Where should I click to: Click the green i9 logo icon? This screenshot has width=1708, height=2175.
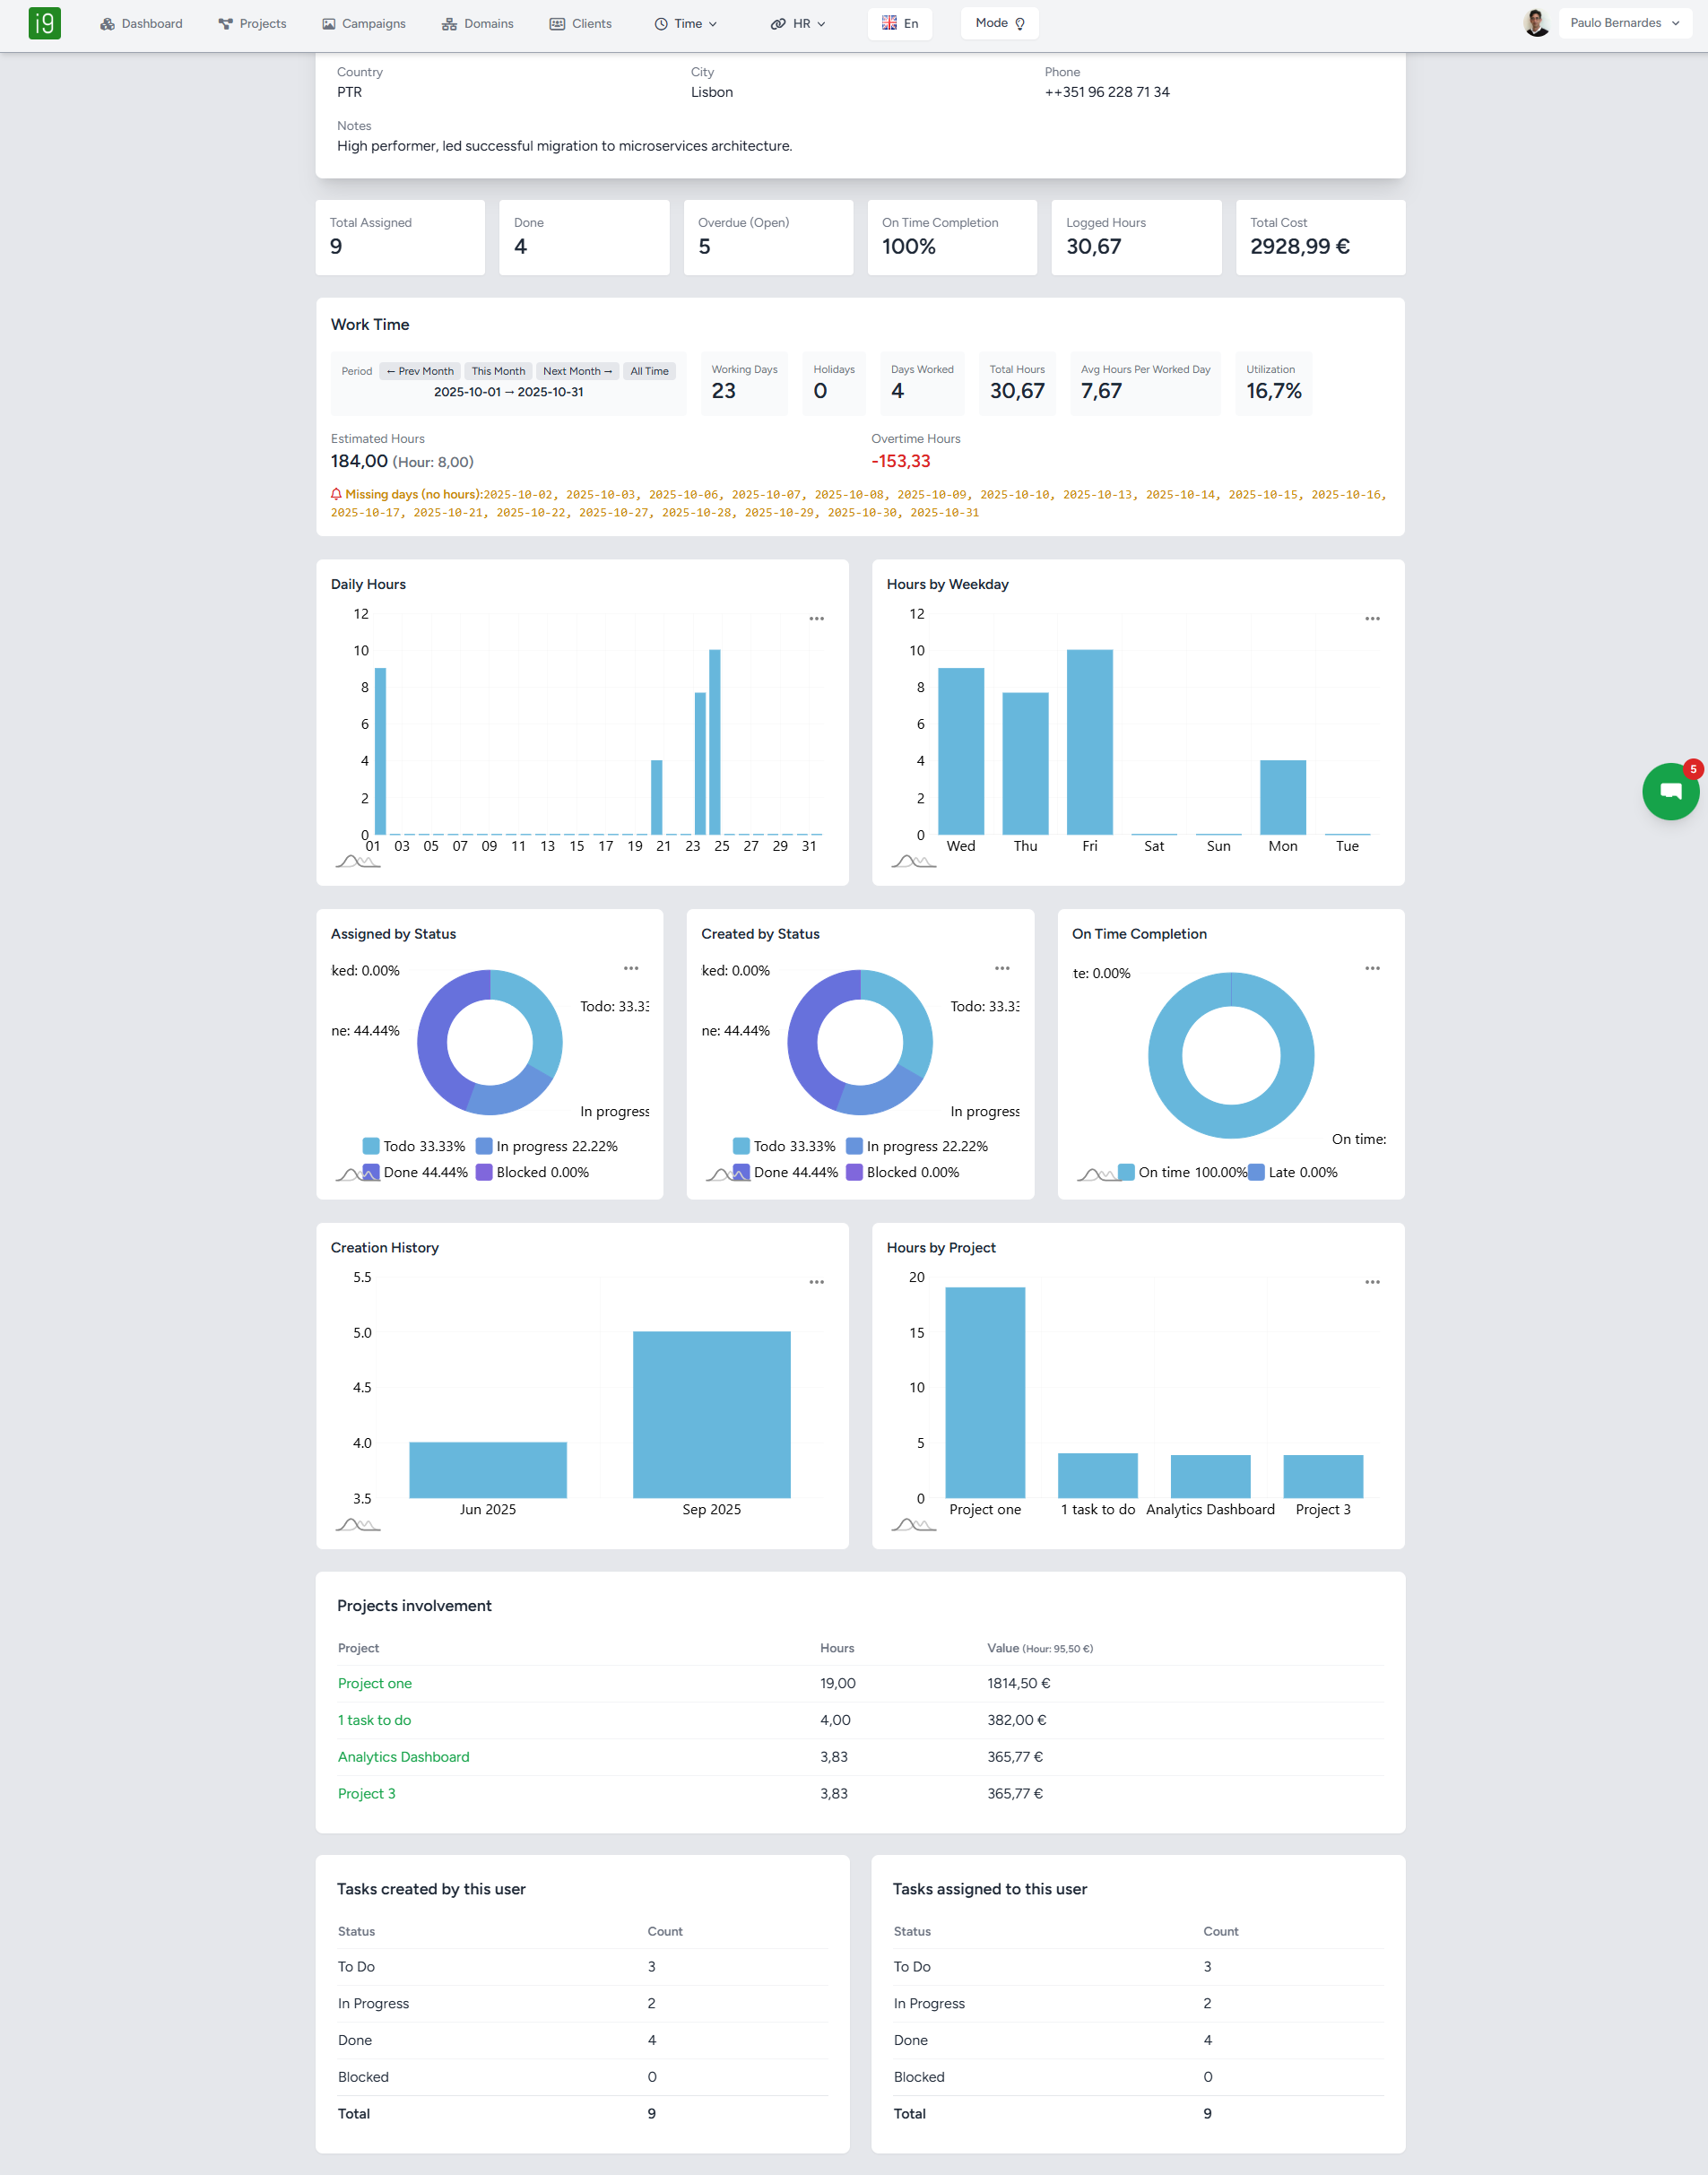[x=44, y=23]
